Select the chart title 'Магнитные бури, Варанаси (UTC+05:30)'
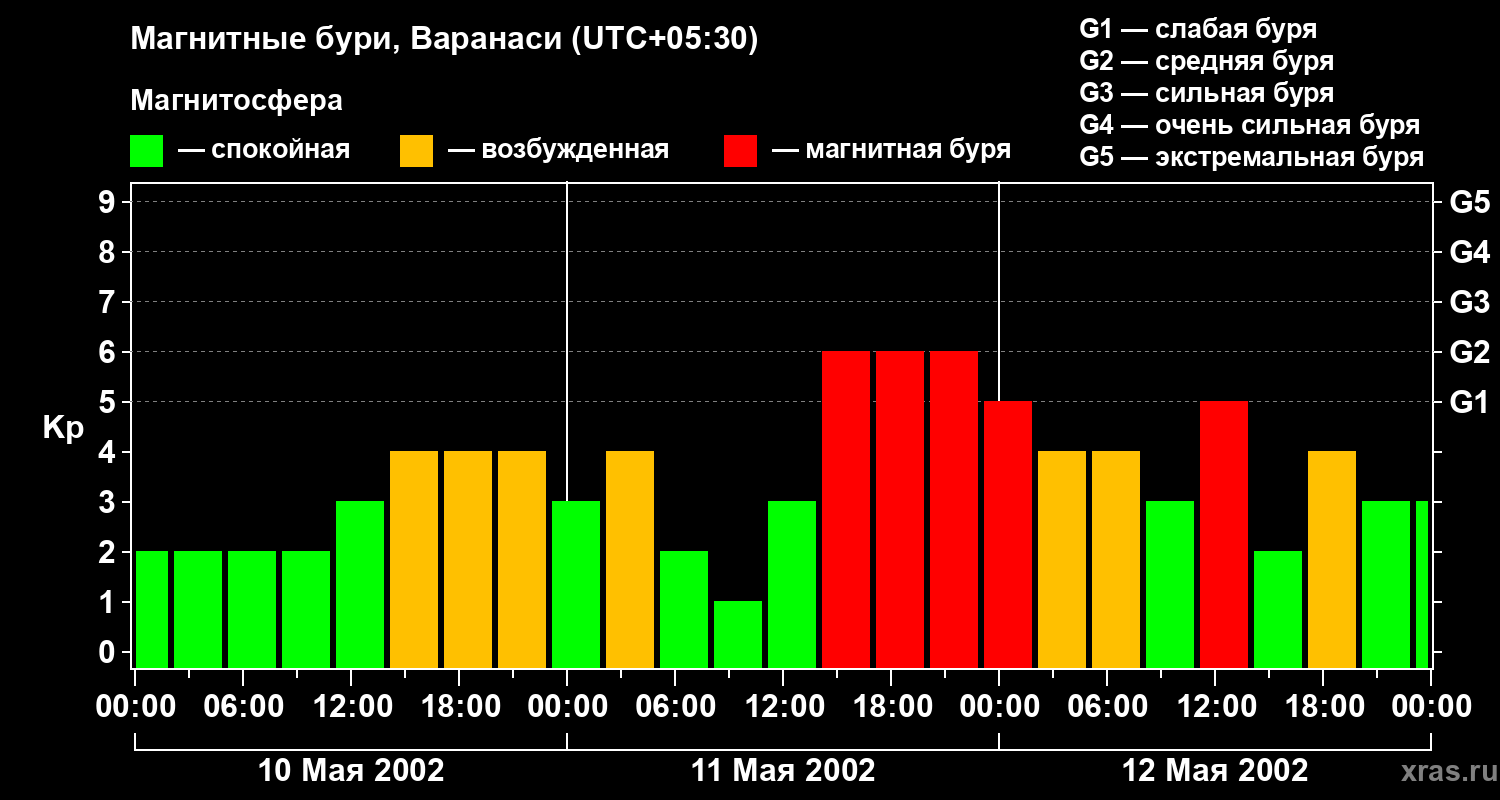This screenshot has width=1500, height=800. coord(444,40)
